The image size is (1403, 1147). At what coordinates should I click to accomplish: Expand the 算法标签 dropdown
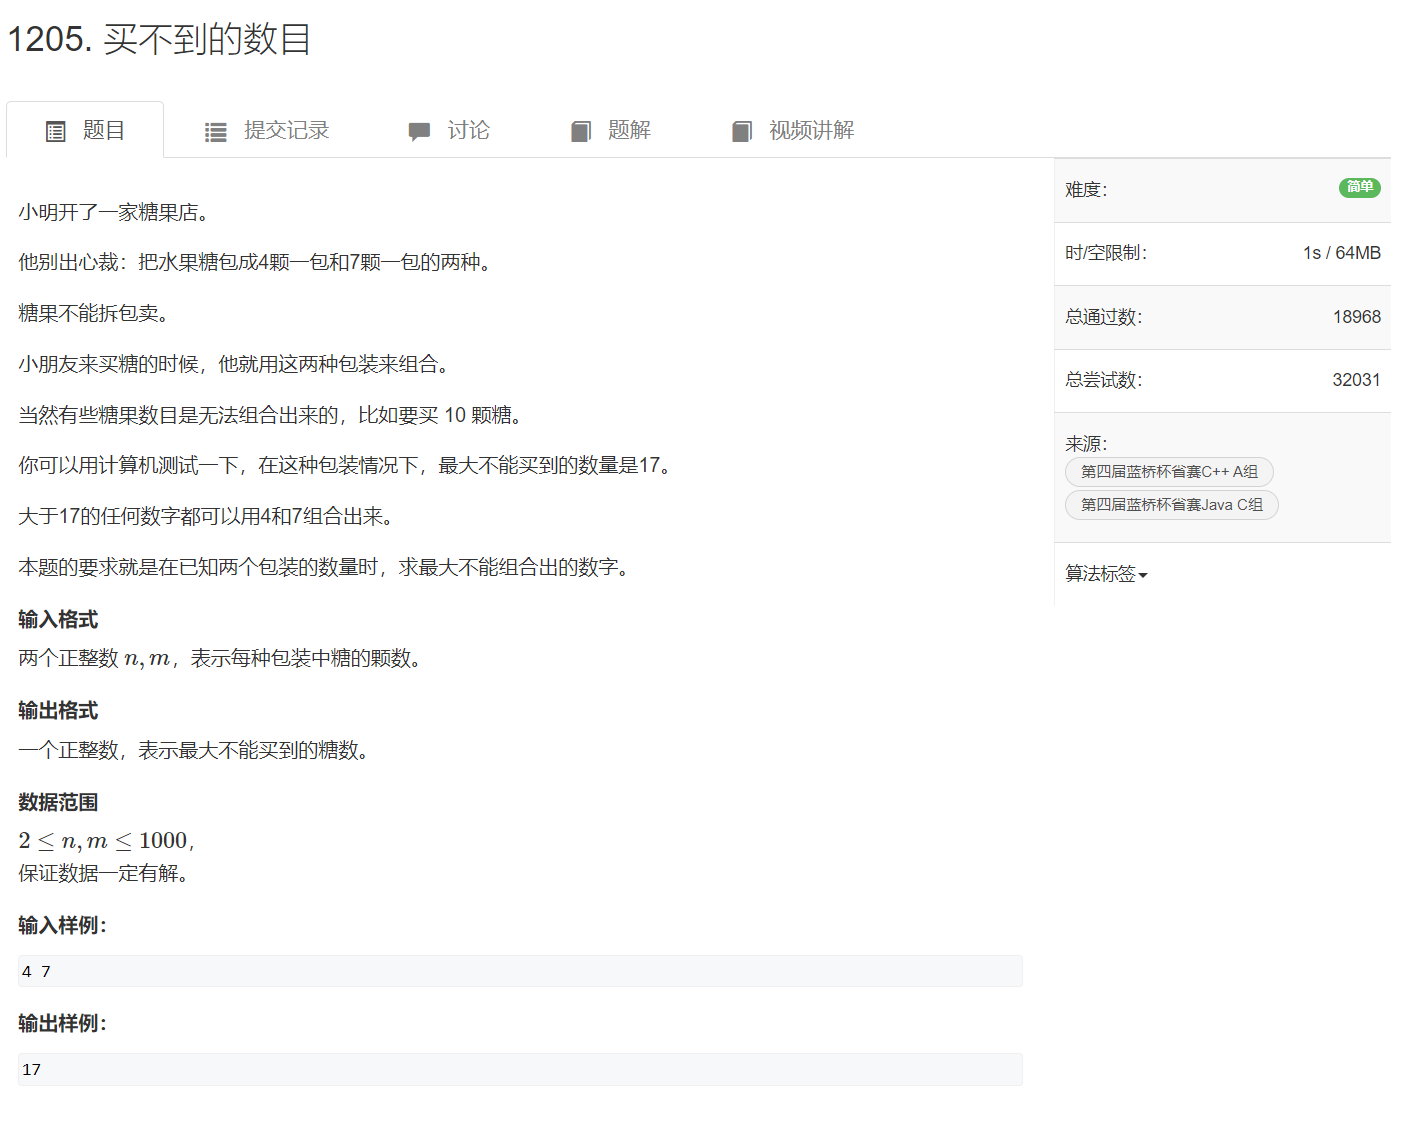point(1106,574)
